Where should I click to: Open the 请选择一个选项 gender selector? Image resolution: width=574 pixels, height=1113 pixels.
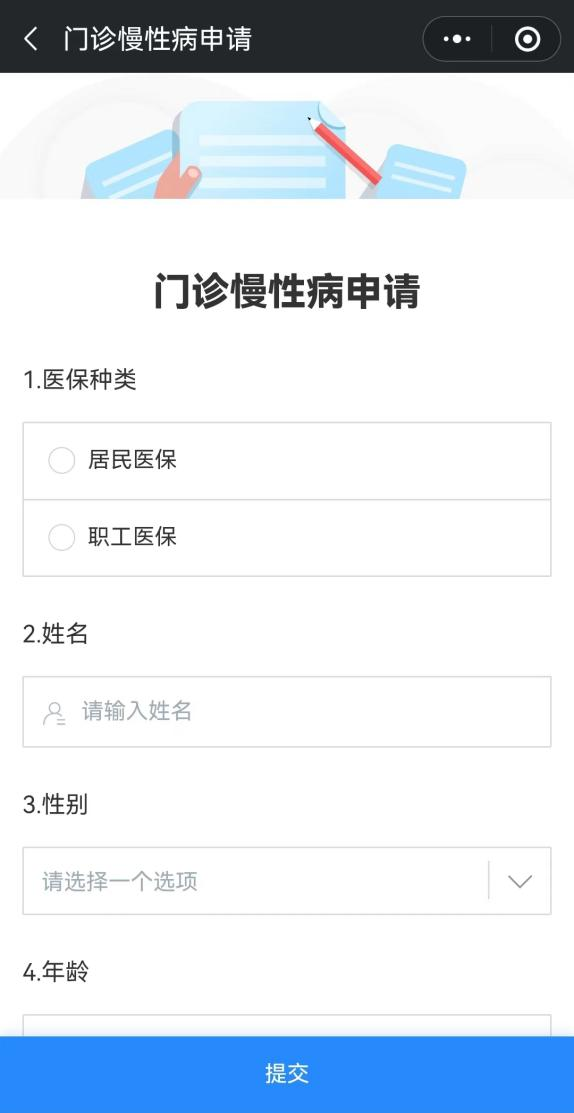[x=287, y=881]
